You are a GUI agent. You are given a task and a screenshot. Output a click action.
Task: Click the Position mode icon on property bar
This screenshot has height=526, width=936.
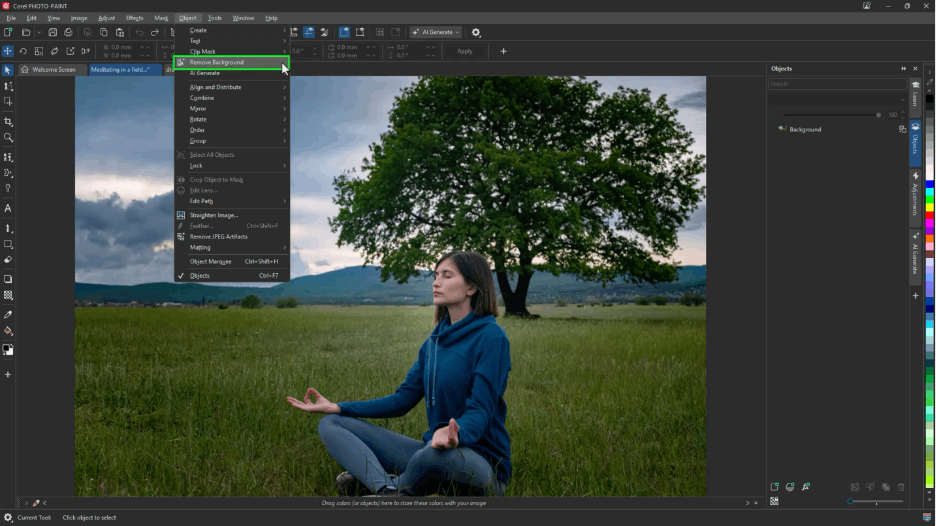pos(8,51)
